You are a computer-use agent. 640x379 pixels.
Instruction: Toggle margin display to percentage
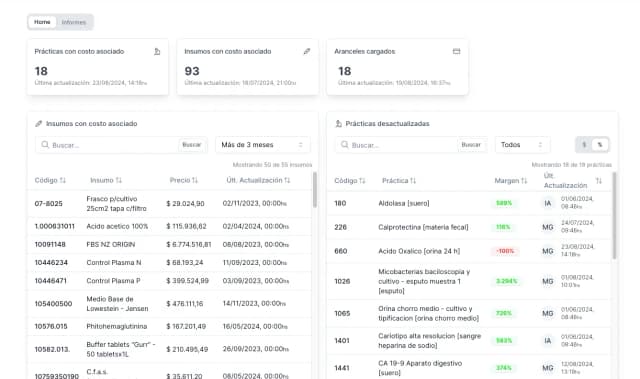coord(600,145)
